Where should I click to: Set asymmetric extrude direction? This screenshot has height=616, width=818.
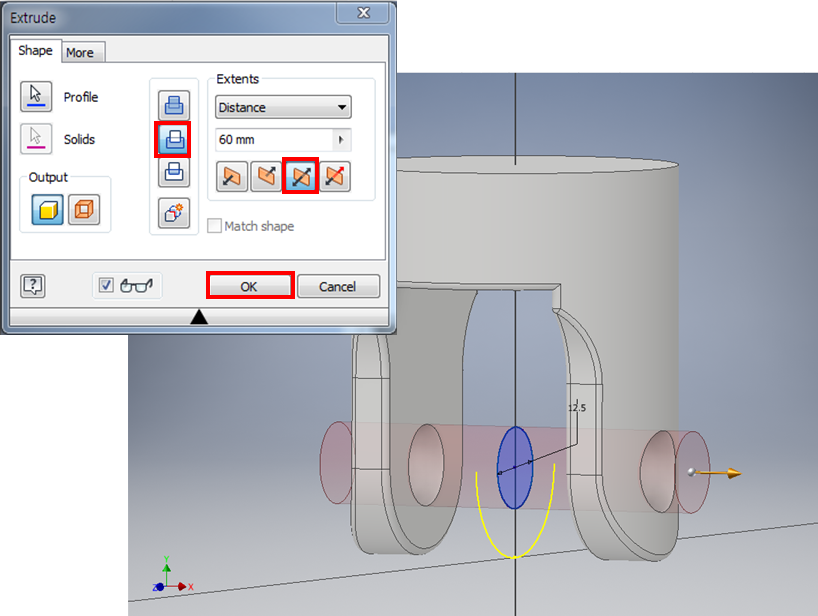click(x=335, y=177)
